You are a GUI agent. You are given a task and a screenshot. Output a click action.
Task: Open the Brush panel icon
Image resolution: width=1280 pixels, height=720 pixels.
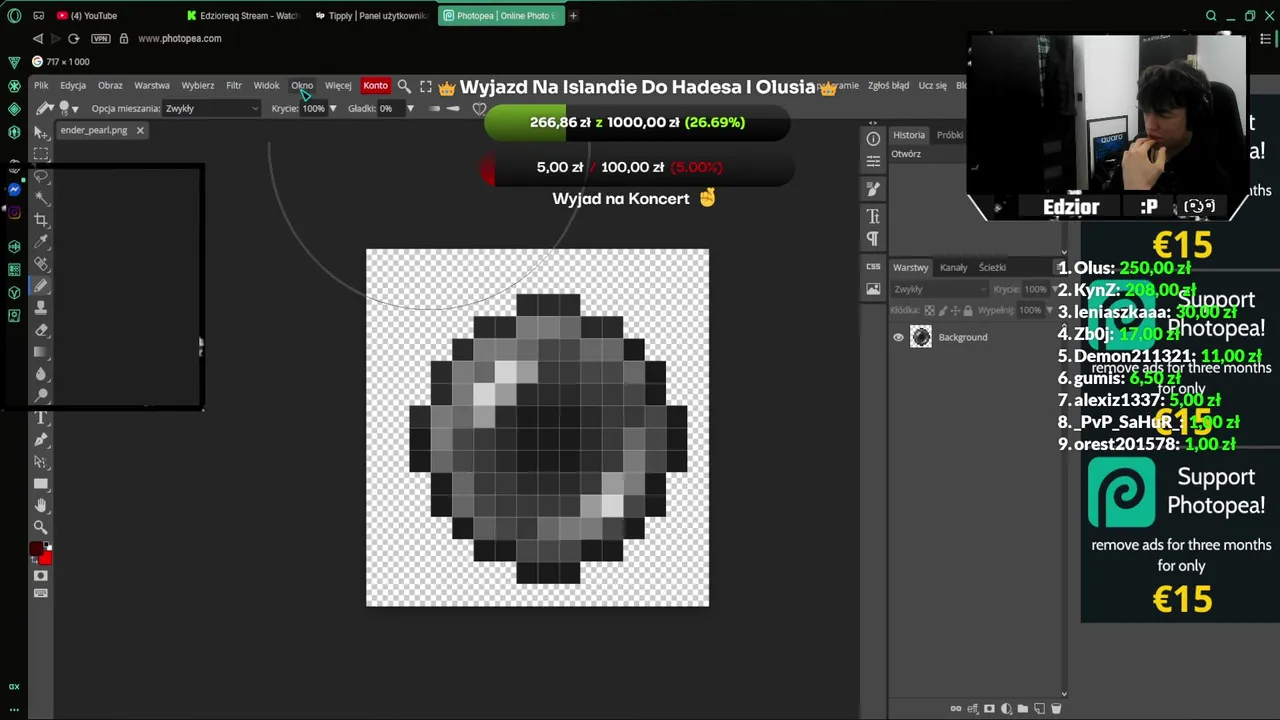[873, 188]
